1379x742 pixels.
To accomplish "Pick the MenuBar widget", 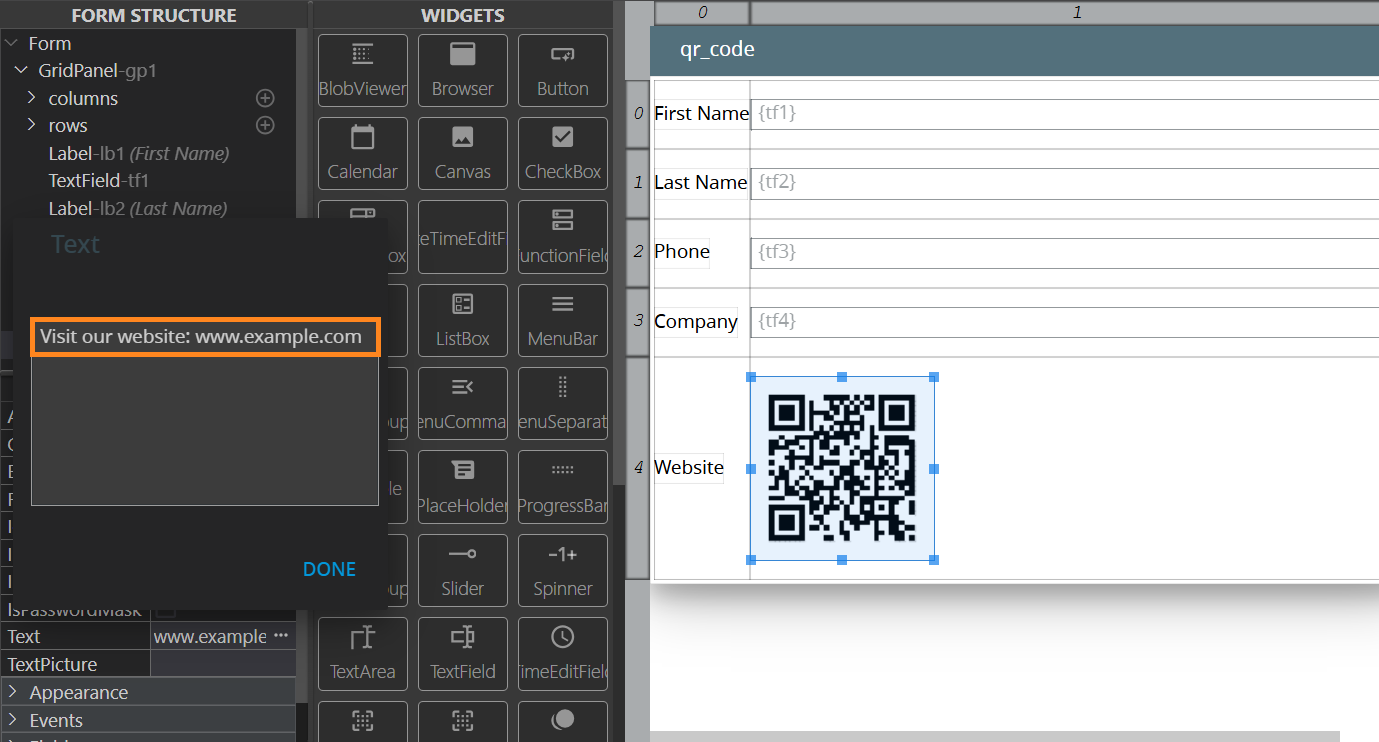I will (562, 321).
